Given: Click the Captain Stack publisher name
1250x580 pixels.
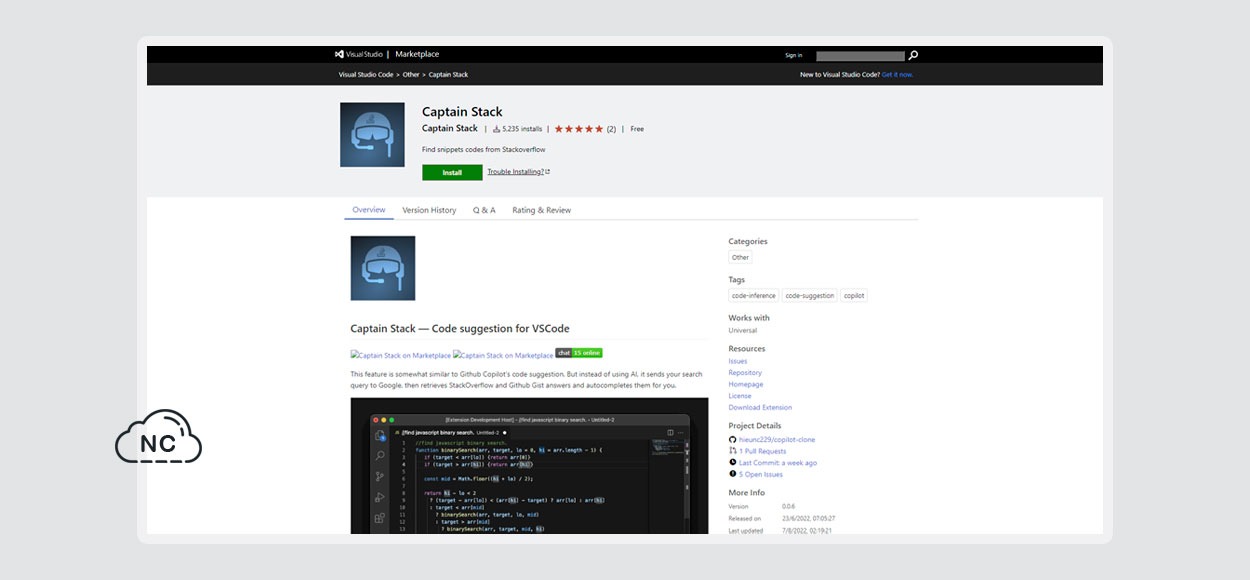Looking at the screenshot, I should point(450,129).
